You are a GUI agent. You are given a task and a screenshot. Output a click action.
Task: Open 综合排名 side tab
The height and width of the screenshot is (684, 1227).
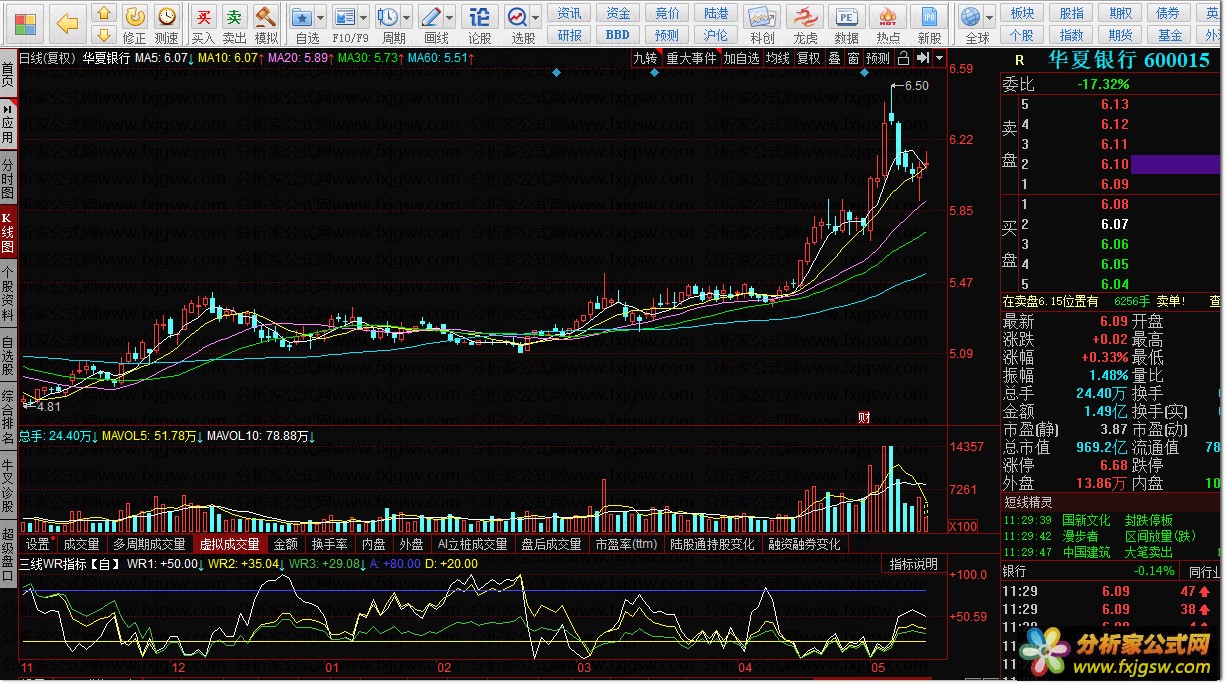tap(8, 416)
